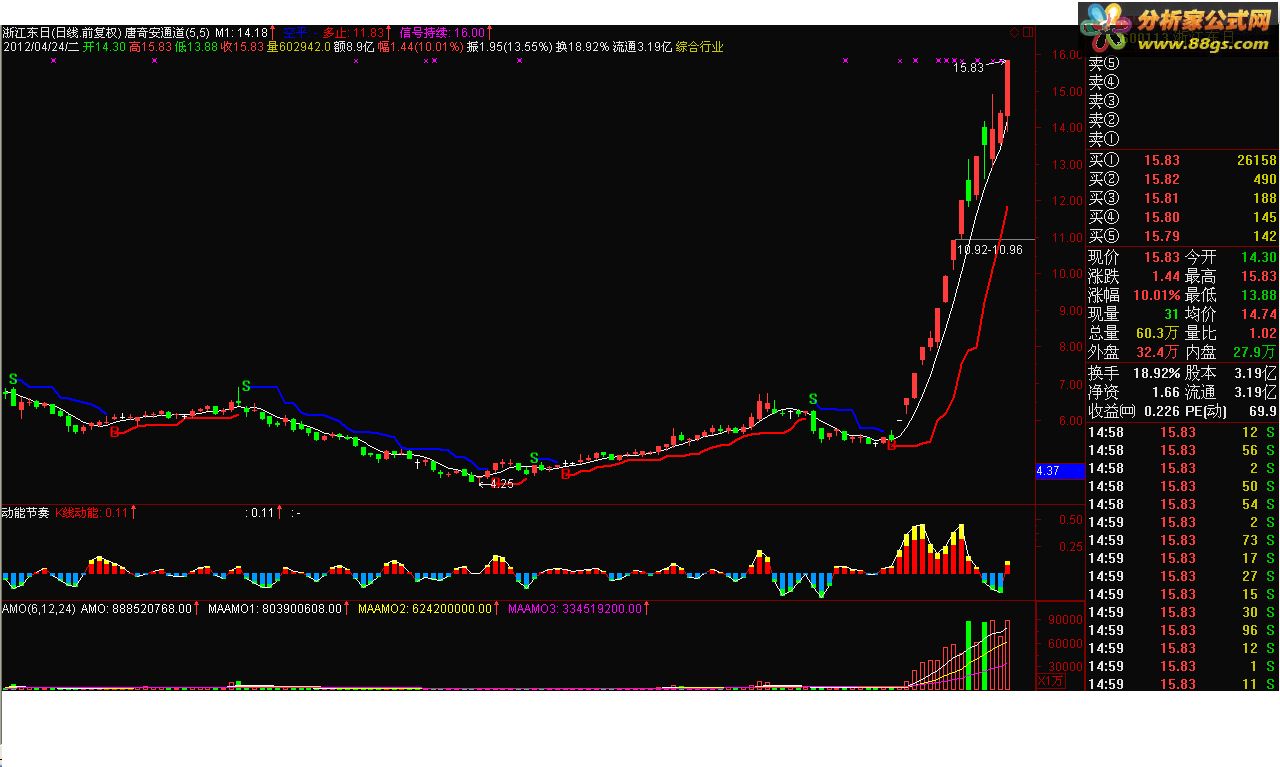
Task: Select the 买④ bid price 15.80
Action: point(1160,217)
